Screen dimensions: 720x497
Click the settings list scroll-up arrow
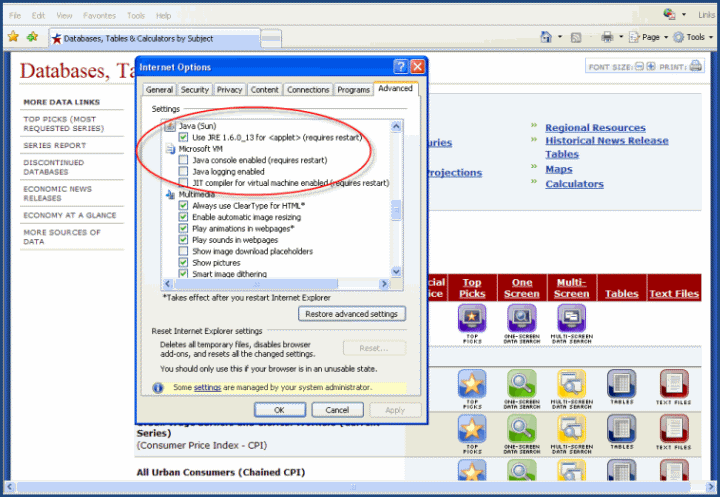396,126
